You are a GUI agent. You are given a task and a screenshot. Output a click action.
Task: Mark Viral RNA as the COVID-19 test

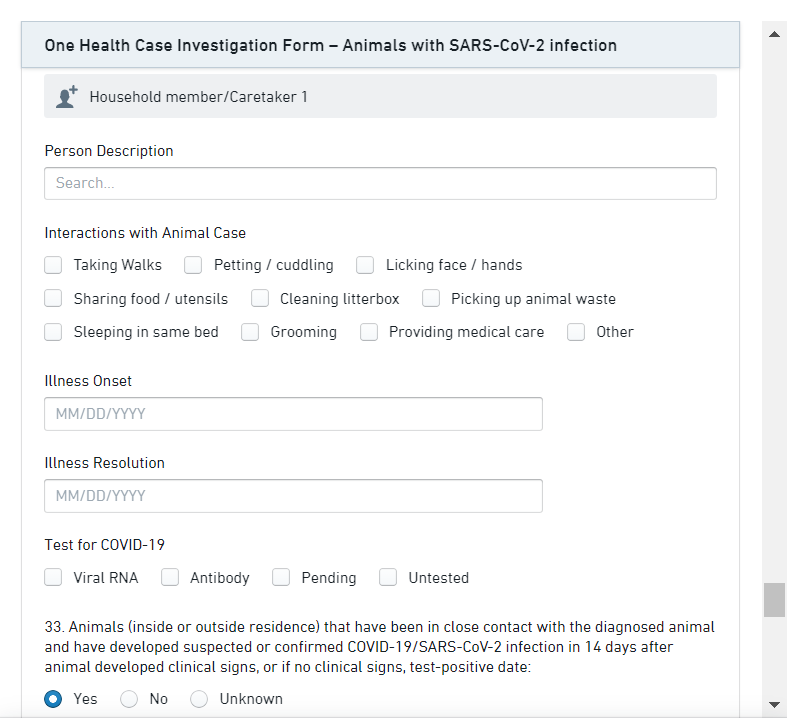click(x=53, y=577)
